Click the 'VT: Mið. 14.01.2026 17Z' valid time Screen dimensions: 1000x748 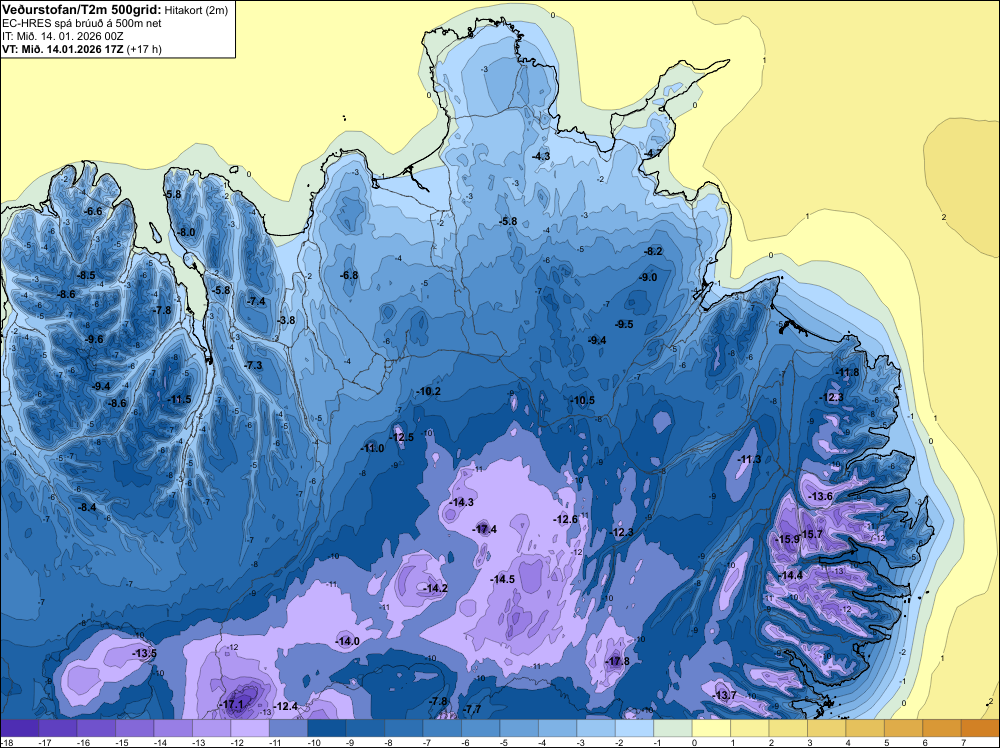63,49
